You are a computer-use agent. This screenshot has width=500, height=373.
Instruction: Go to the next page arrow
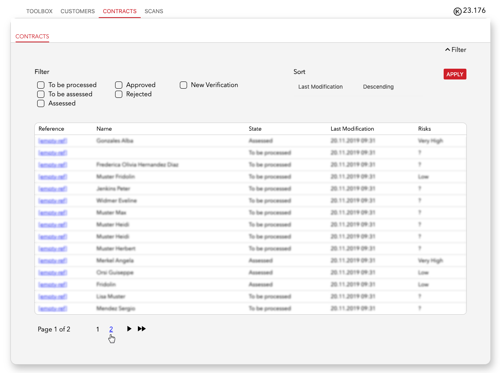pyautogui.click(x=129, y=329)
